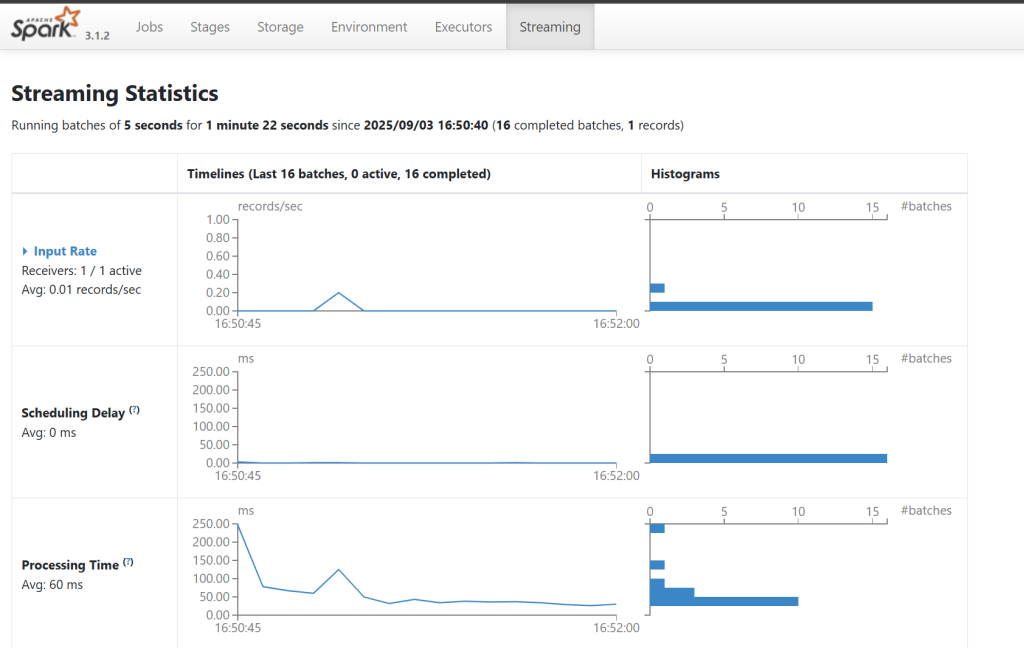Select the Environment tab
This screenshot has width=1024, height=648.
tap(369, 27)
